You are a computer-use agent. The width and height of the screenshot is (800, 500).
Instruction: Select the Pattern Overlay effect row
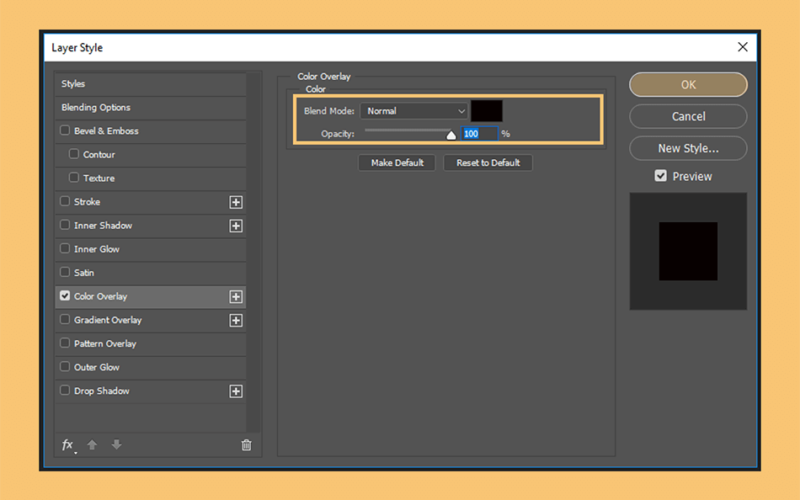coord(151,343)
